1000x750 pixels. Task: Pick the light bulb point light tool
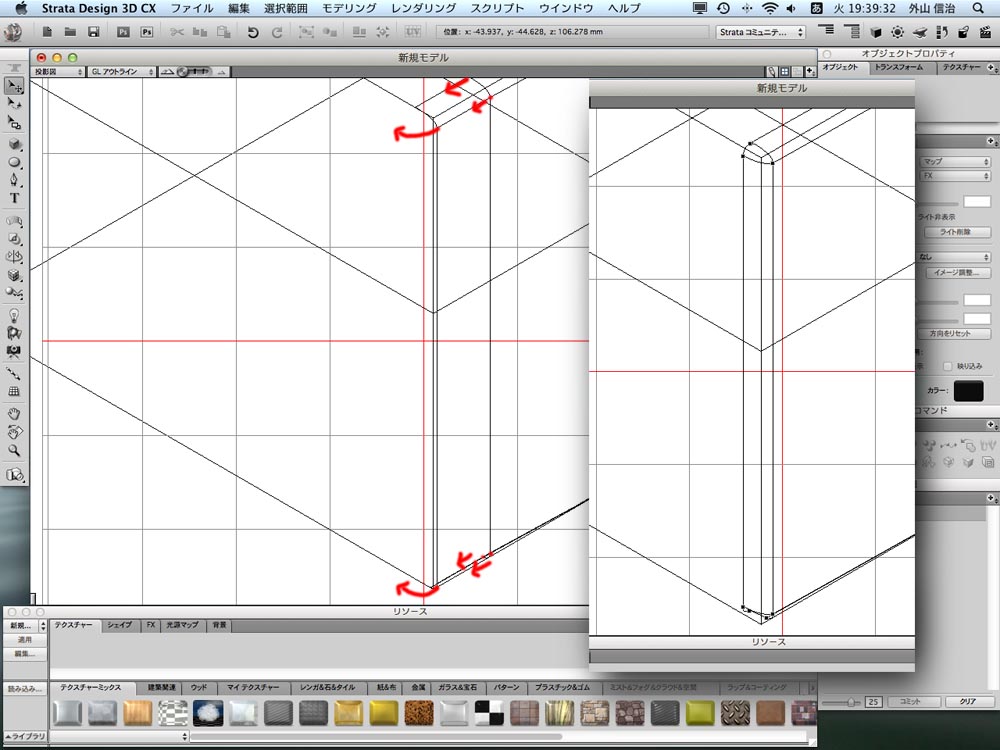tap(14, 315)
